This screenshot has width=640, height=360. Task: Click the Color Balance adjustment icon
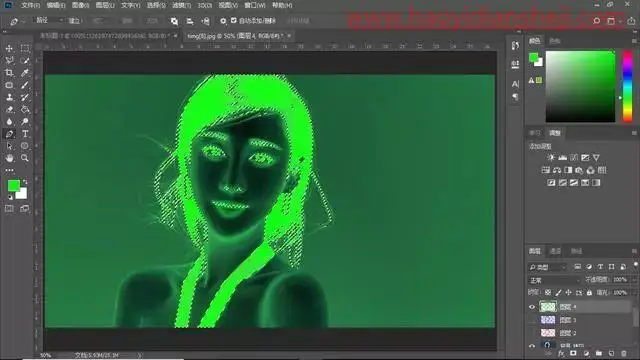[557, 170]
